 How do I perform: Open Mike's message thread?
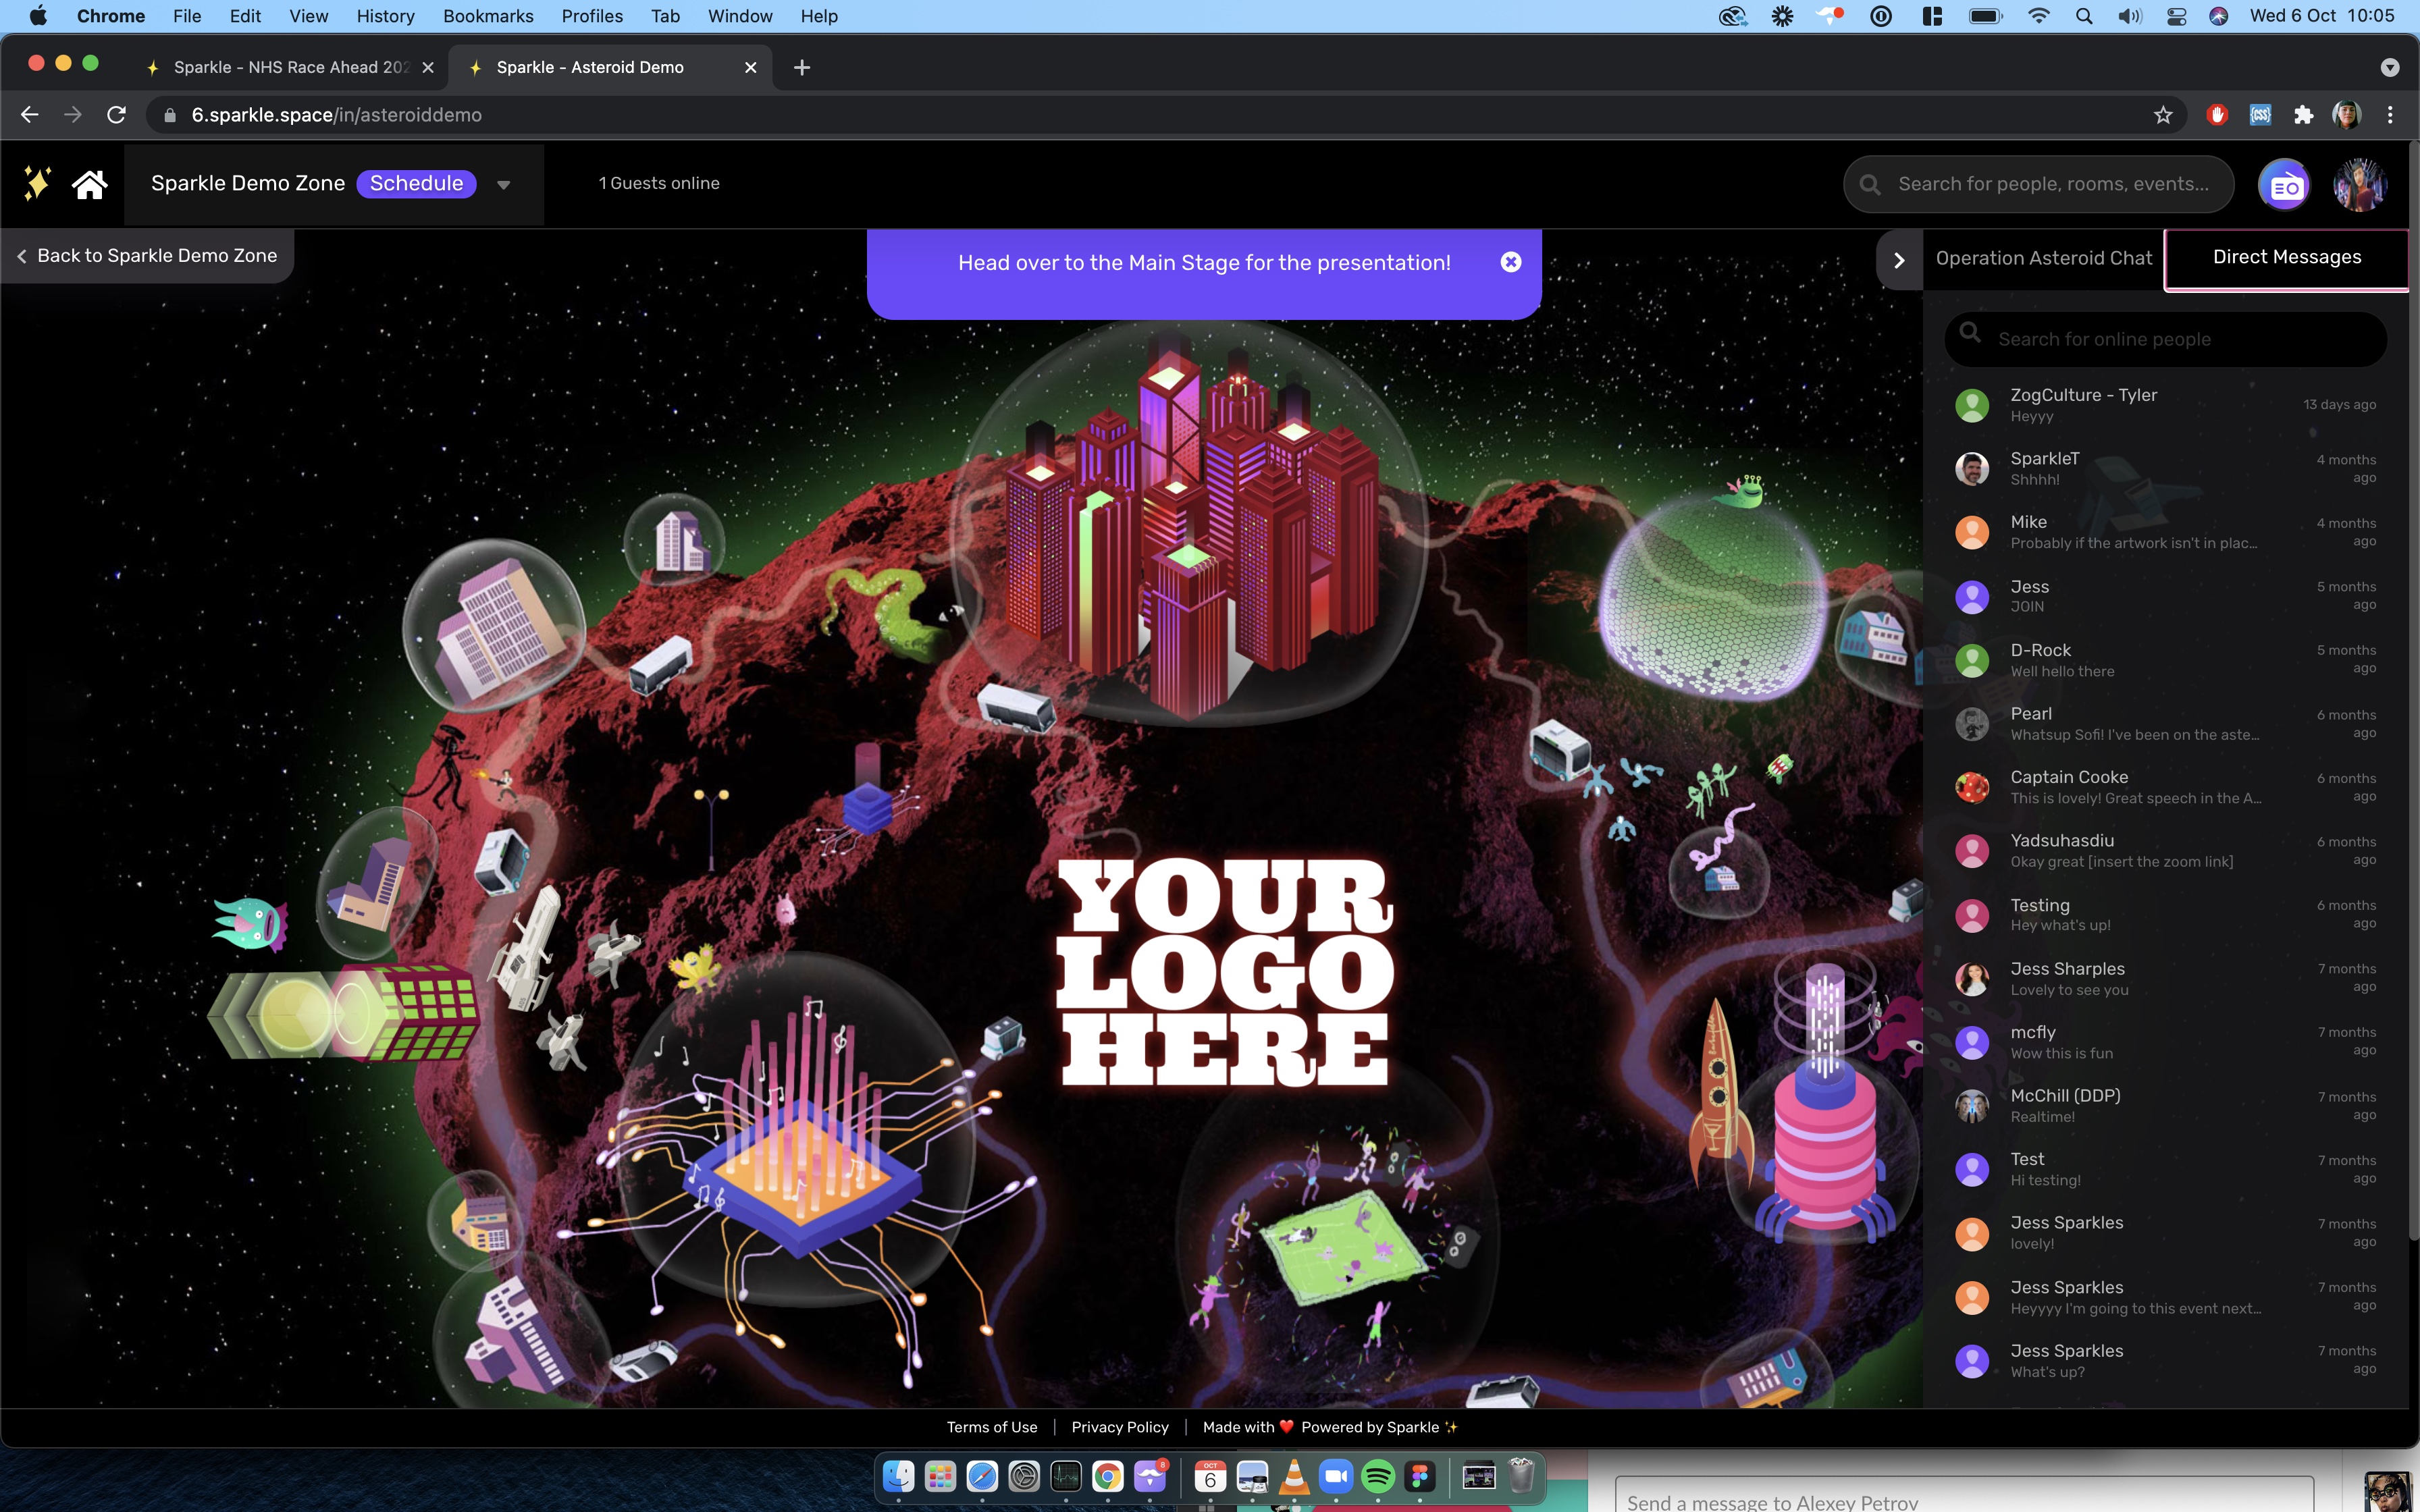[2165, 532]
